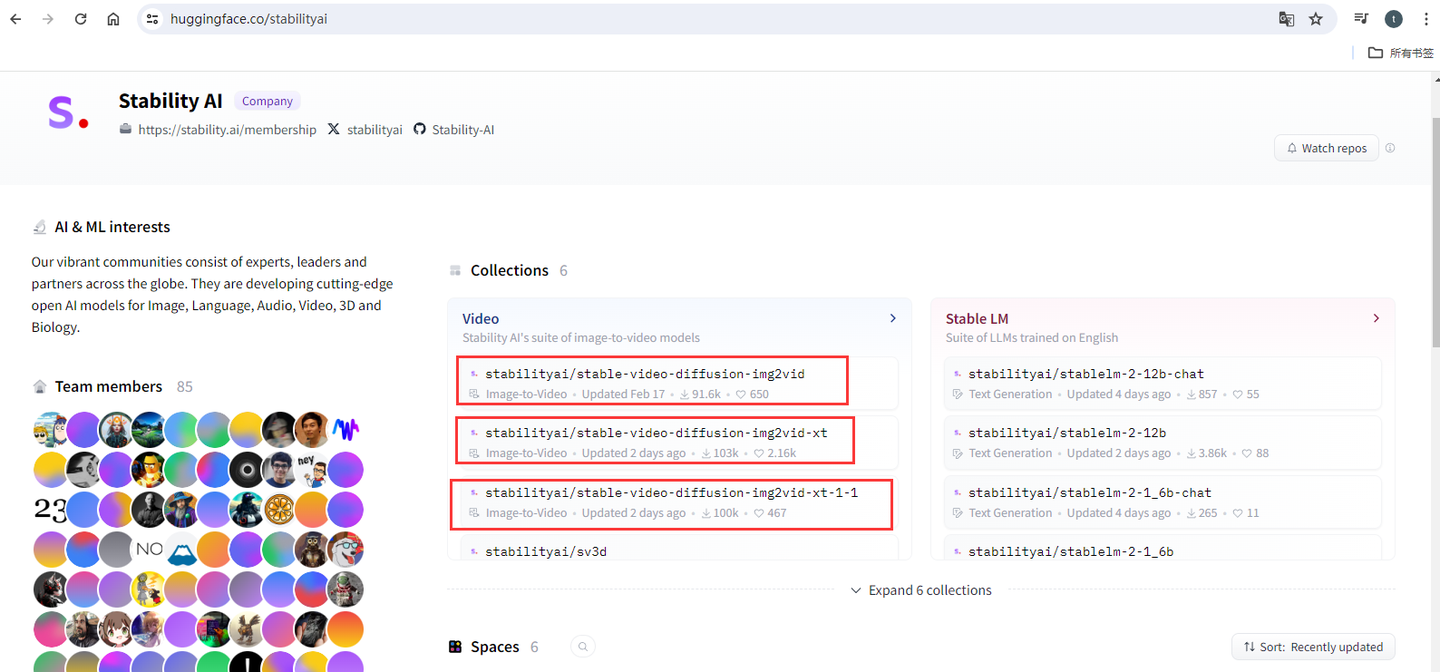Click the Watch repos button
The width and height of the screenshot is (1440, 672).
1326,148
